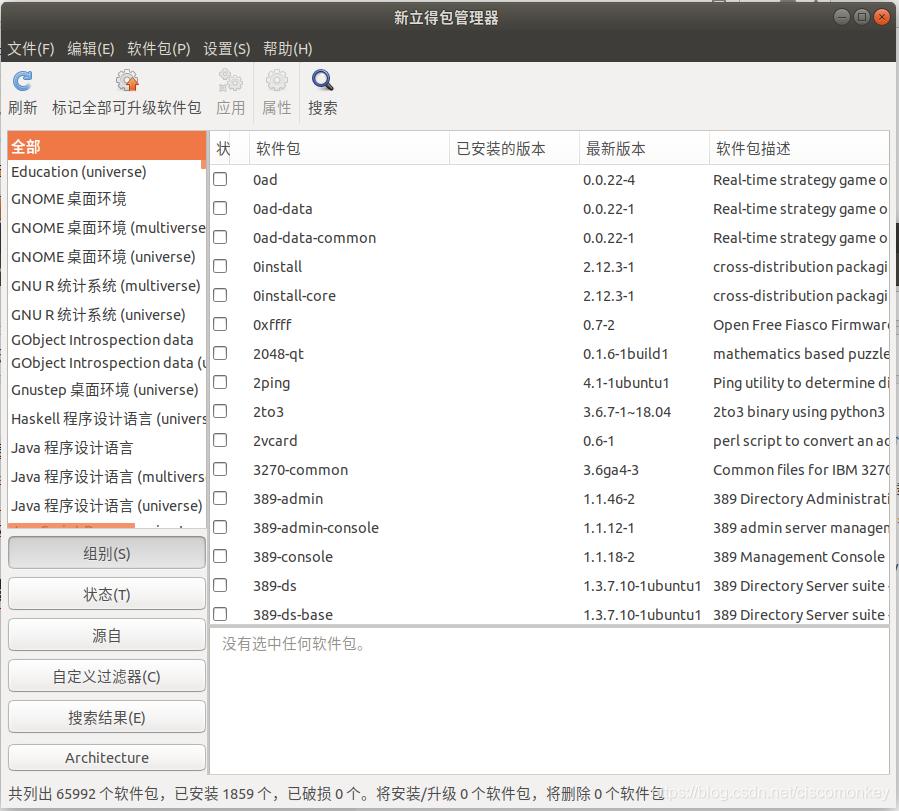Check the 389-console box

[x=220, y=557]
